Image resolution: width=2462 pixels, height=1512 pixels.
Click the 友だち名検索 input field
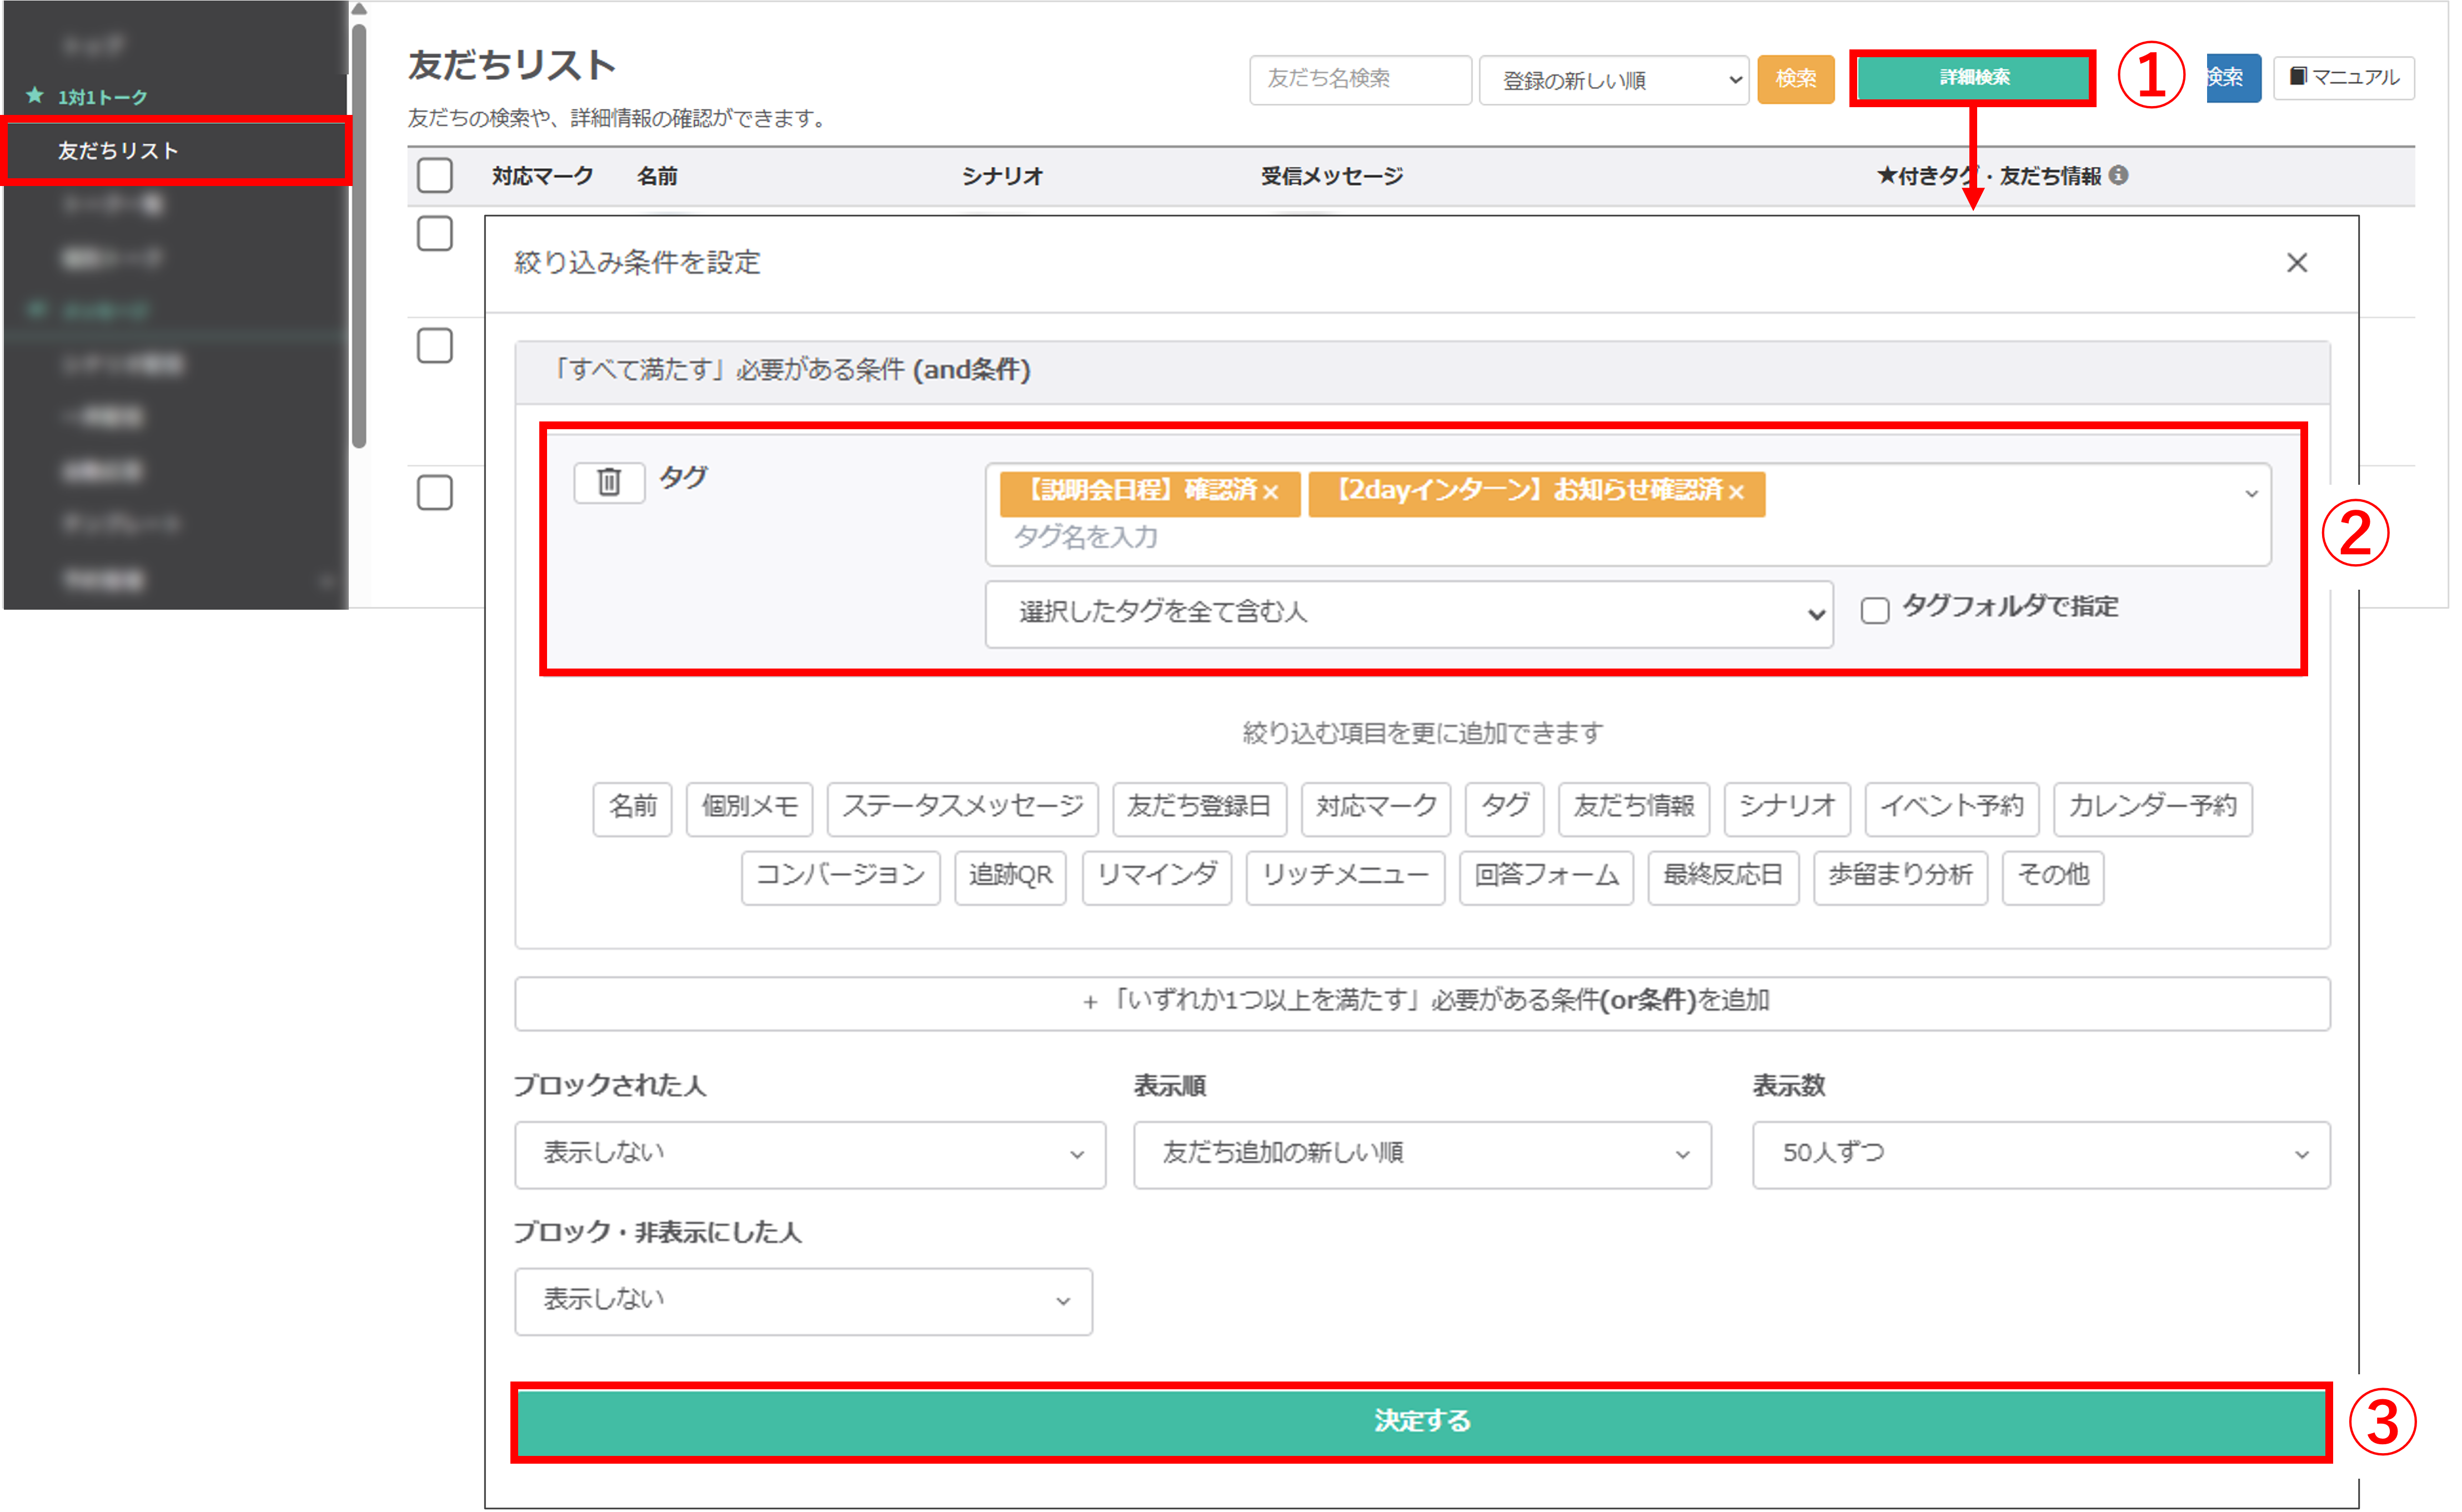click(1359, 79)
